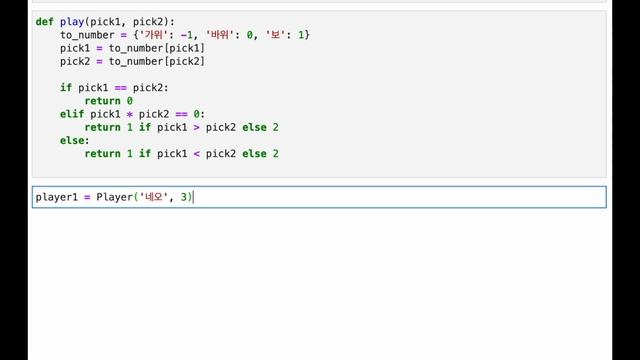The height and width of the screenshot is (360, 640).
Task: Click the 'return 0' line
Action: (109, 101)
